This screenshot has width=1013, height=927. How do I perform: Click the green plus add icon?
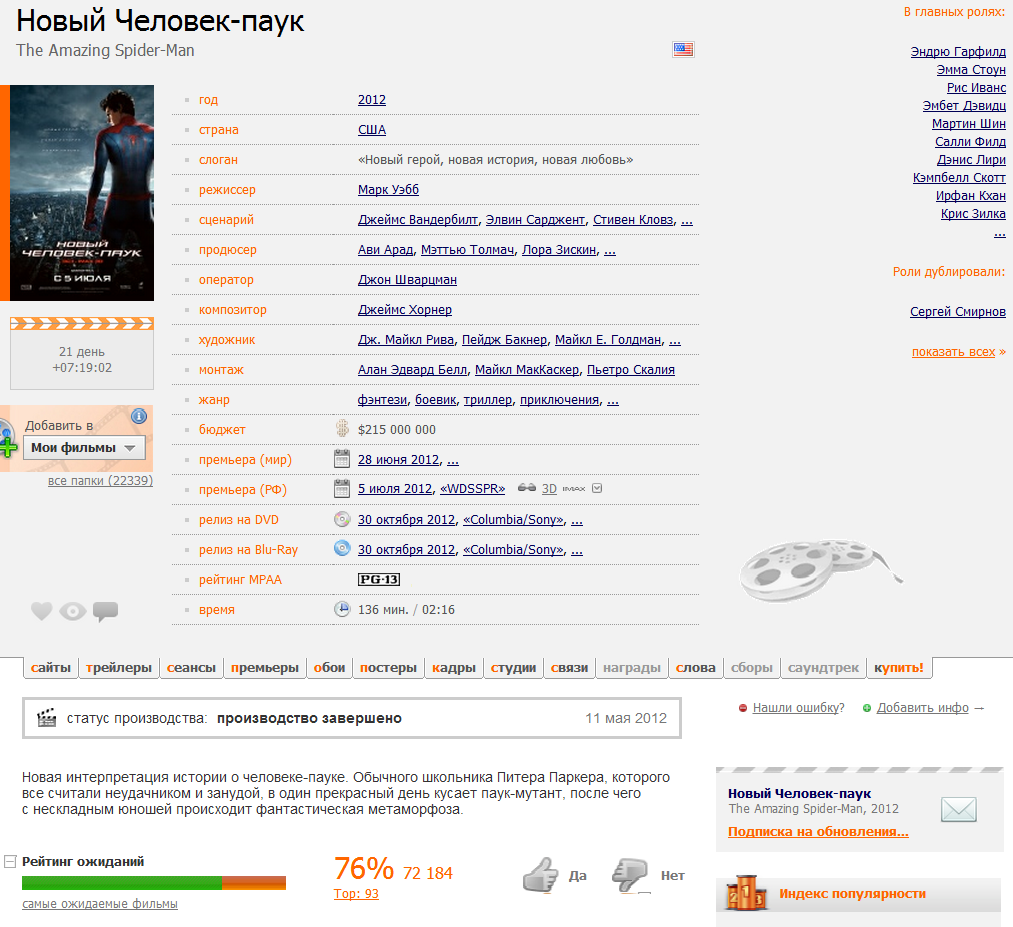click(8, 446)
